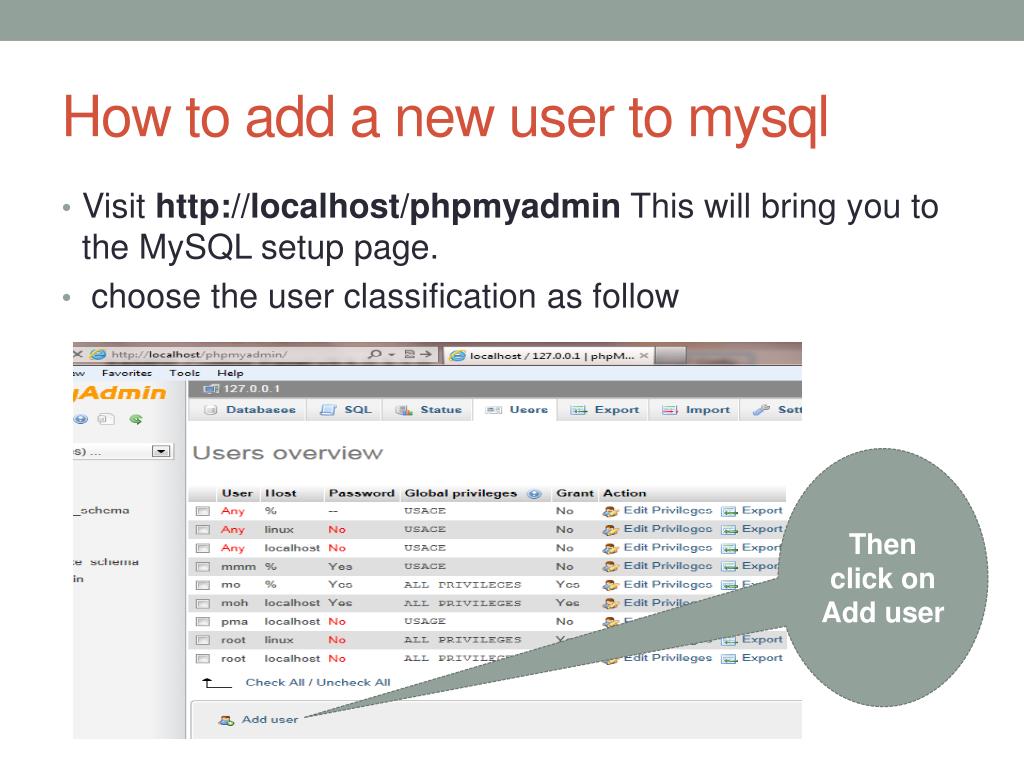Click the green reload icon in sidebar

point(136,419)
